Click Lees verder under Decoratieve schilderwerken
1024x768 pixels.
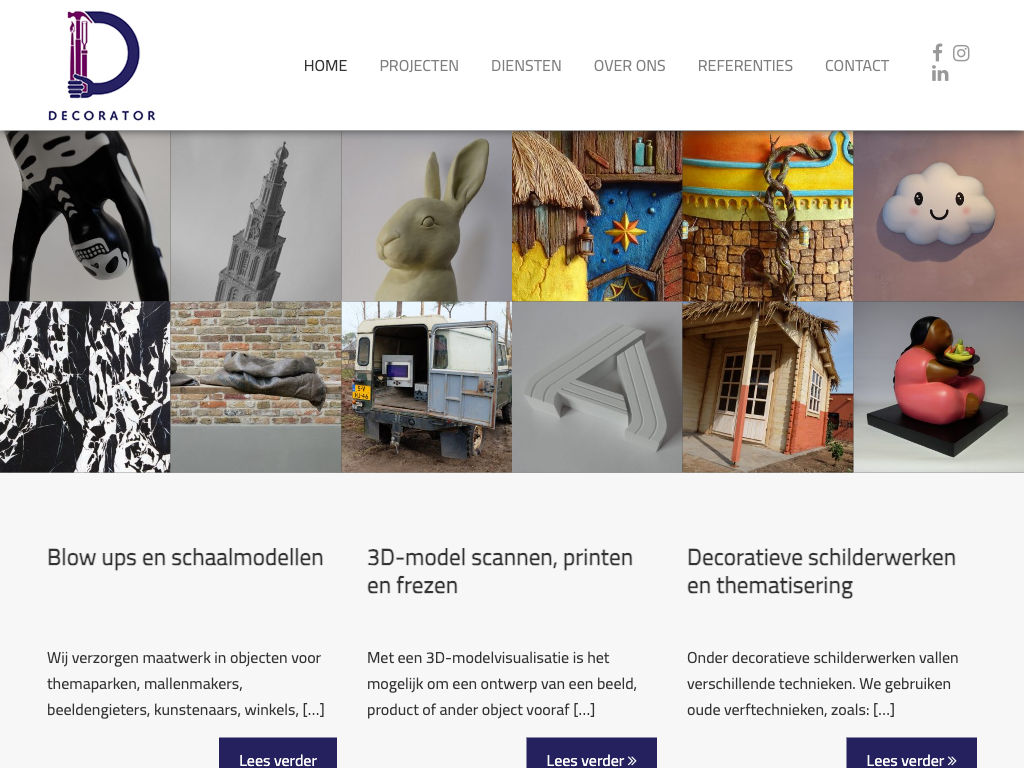[x=912, y=754]
